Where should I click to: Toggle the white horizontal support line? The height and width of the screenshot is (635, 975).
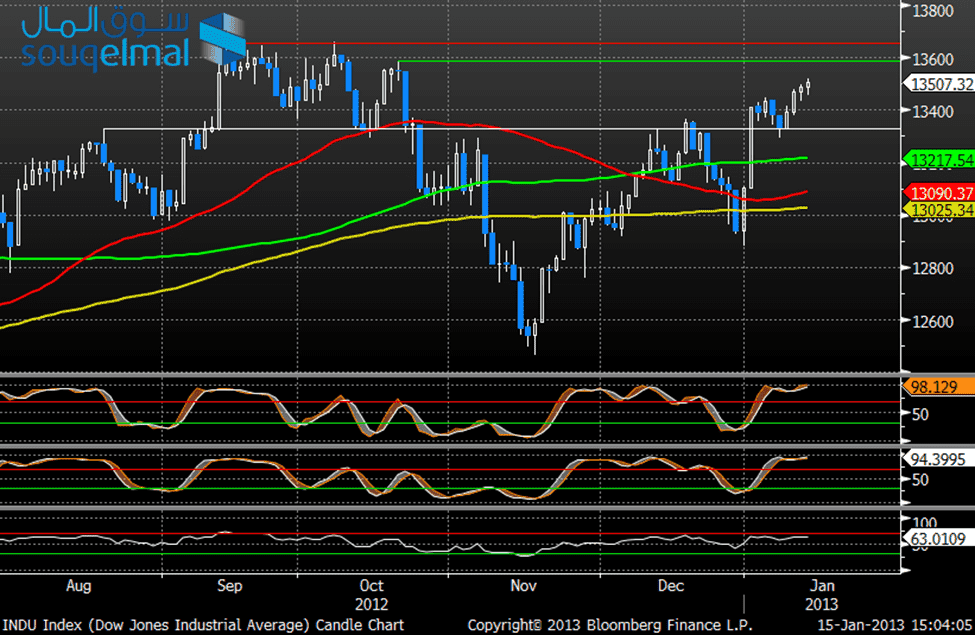coord(450,128)
